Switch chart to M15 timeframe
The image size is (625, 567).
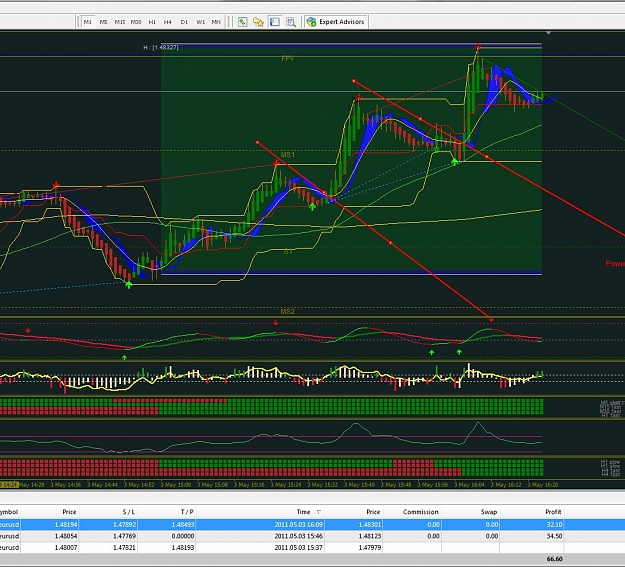[x=120, y=22]
